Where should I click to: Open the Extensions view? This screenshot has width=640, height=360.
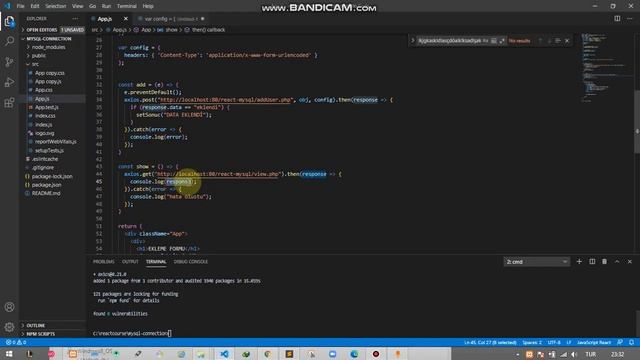click(9, 102)
